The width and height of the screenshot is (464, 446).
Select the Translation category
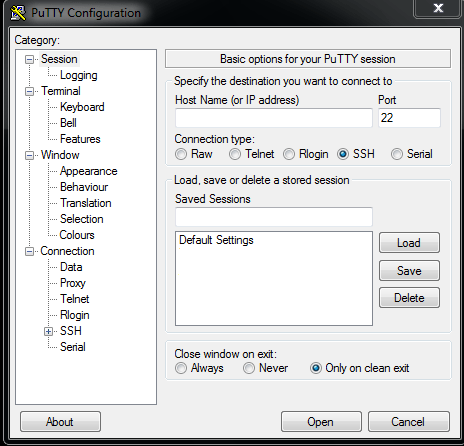86,203
